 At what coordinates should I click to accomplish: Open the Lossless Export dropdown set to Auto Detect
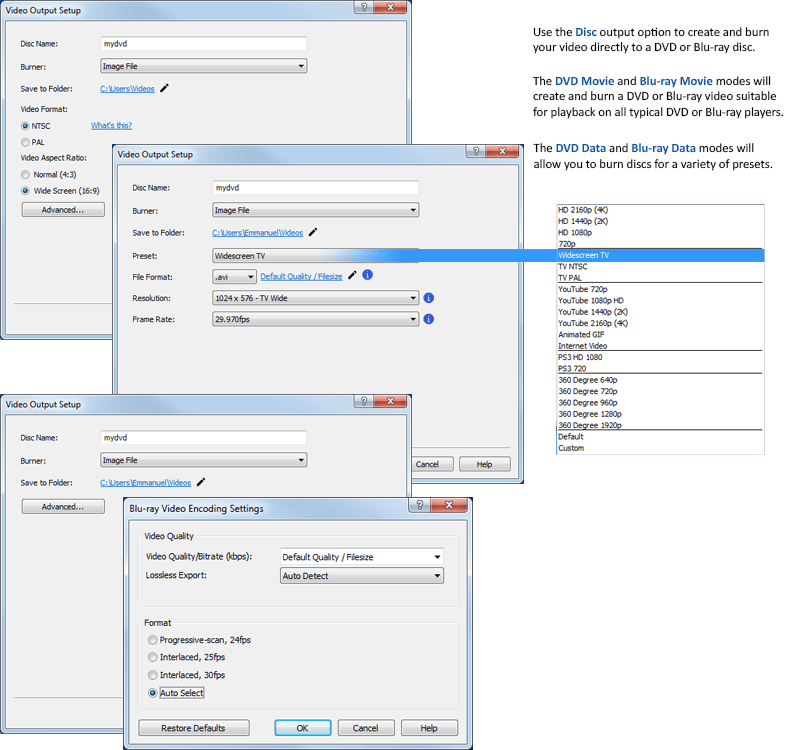point(363,575)
